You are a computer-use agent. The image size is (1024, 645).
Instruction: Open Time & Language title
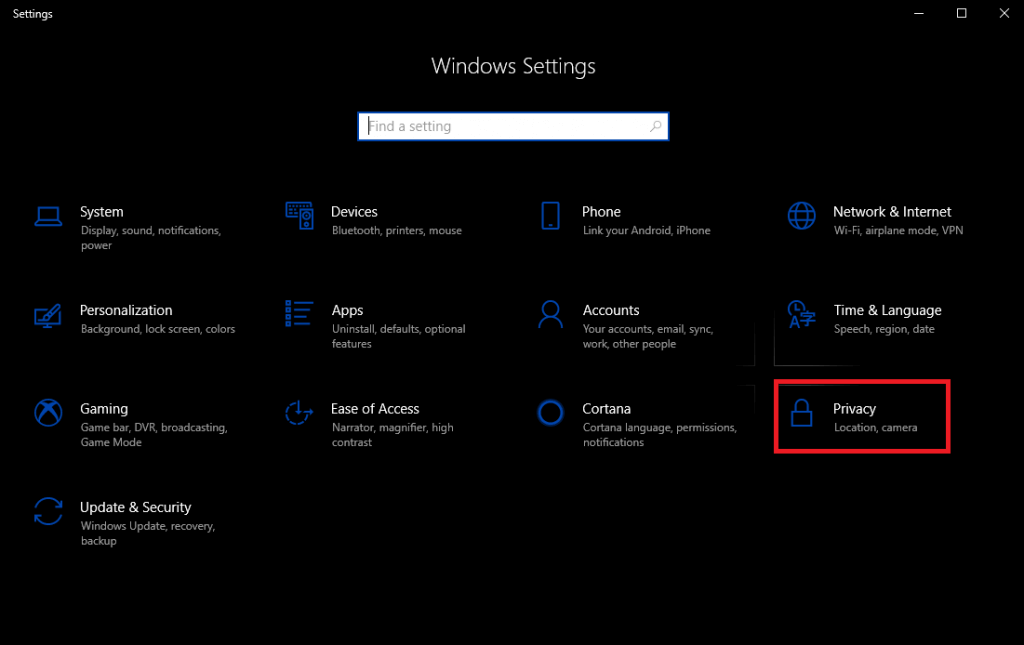pyautogui.click(x=888, y=311)
